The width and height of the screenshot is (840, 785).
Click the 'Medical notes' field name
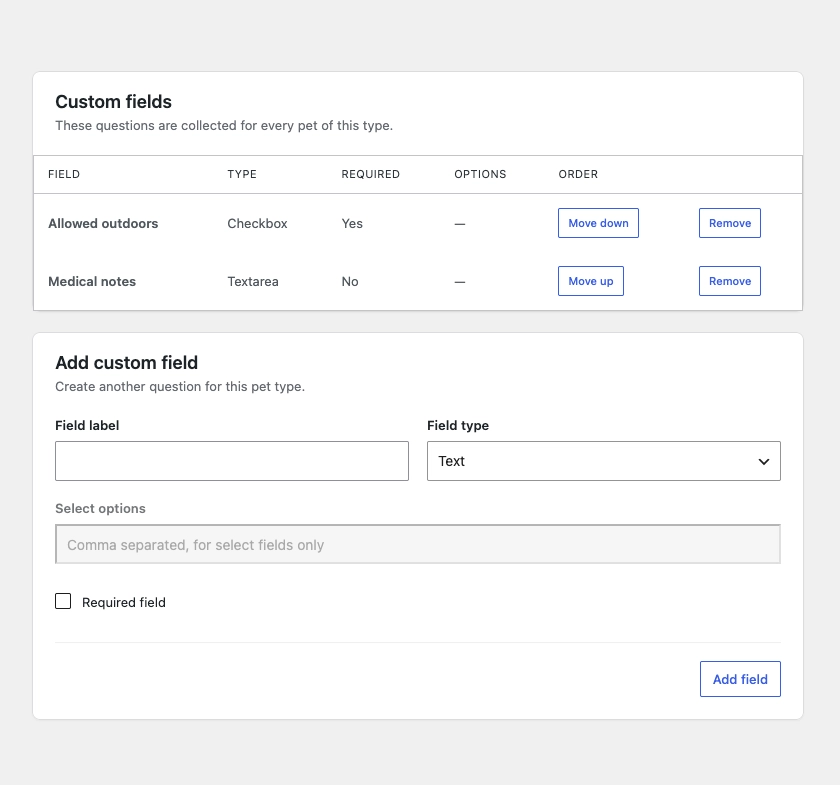pyautogui.click(x=92, y=281)
